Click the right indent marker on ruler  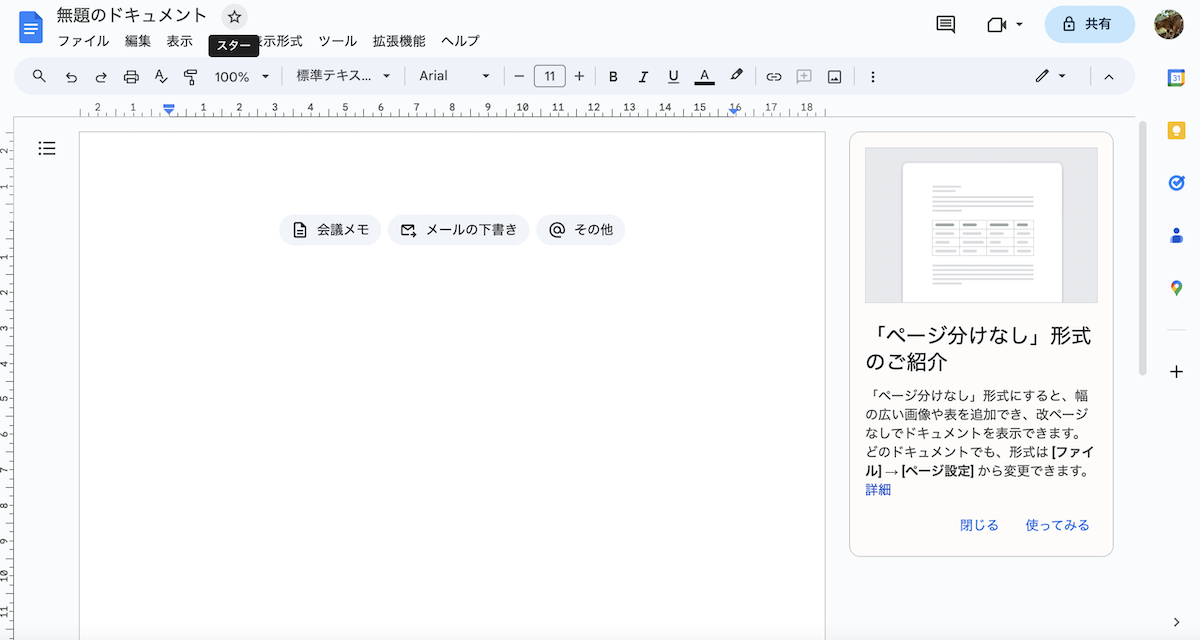734,111
